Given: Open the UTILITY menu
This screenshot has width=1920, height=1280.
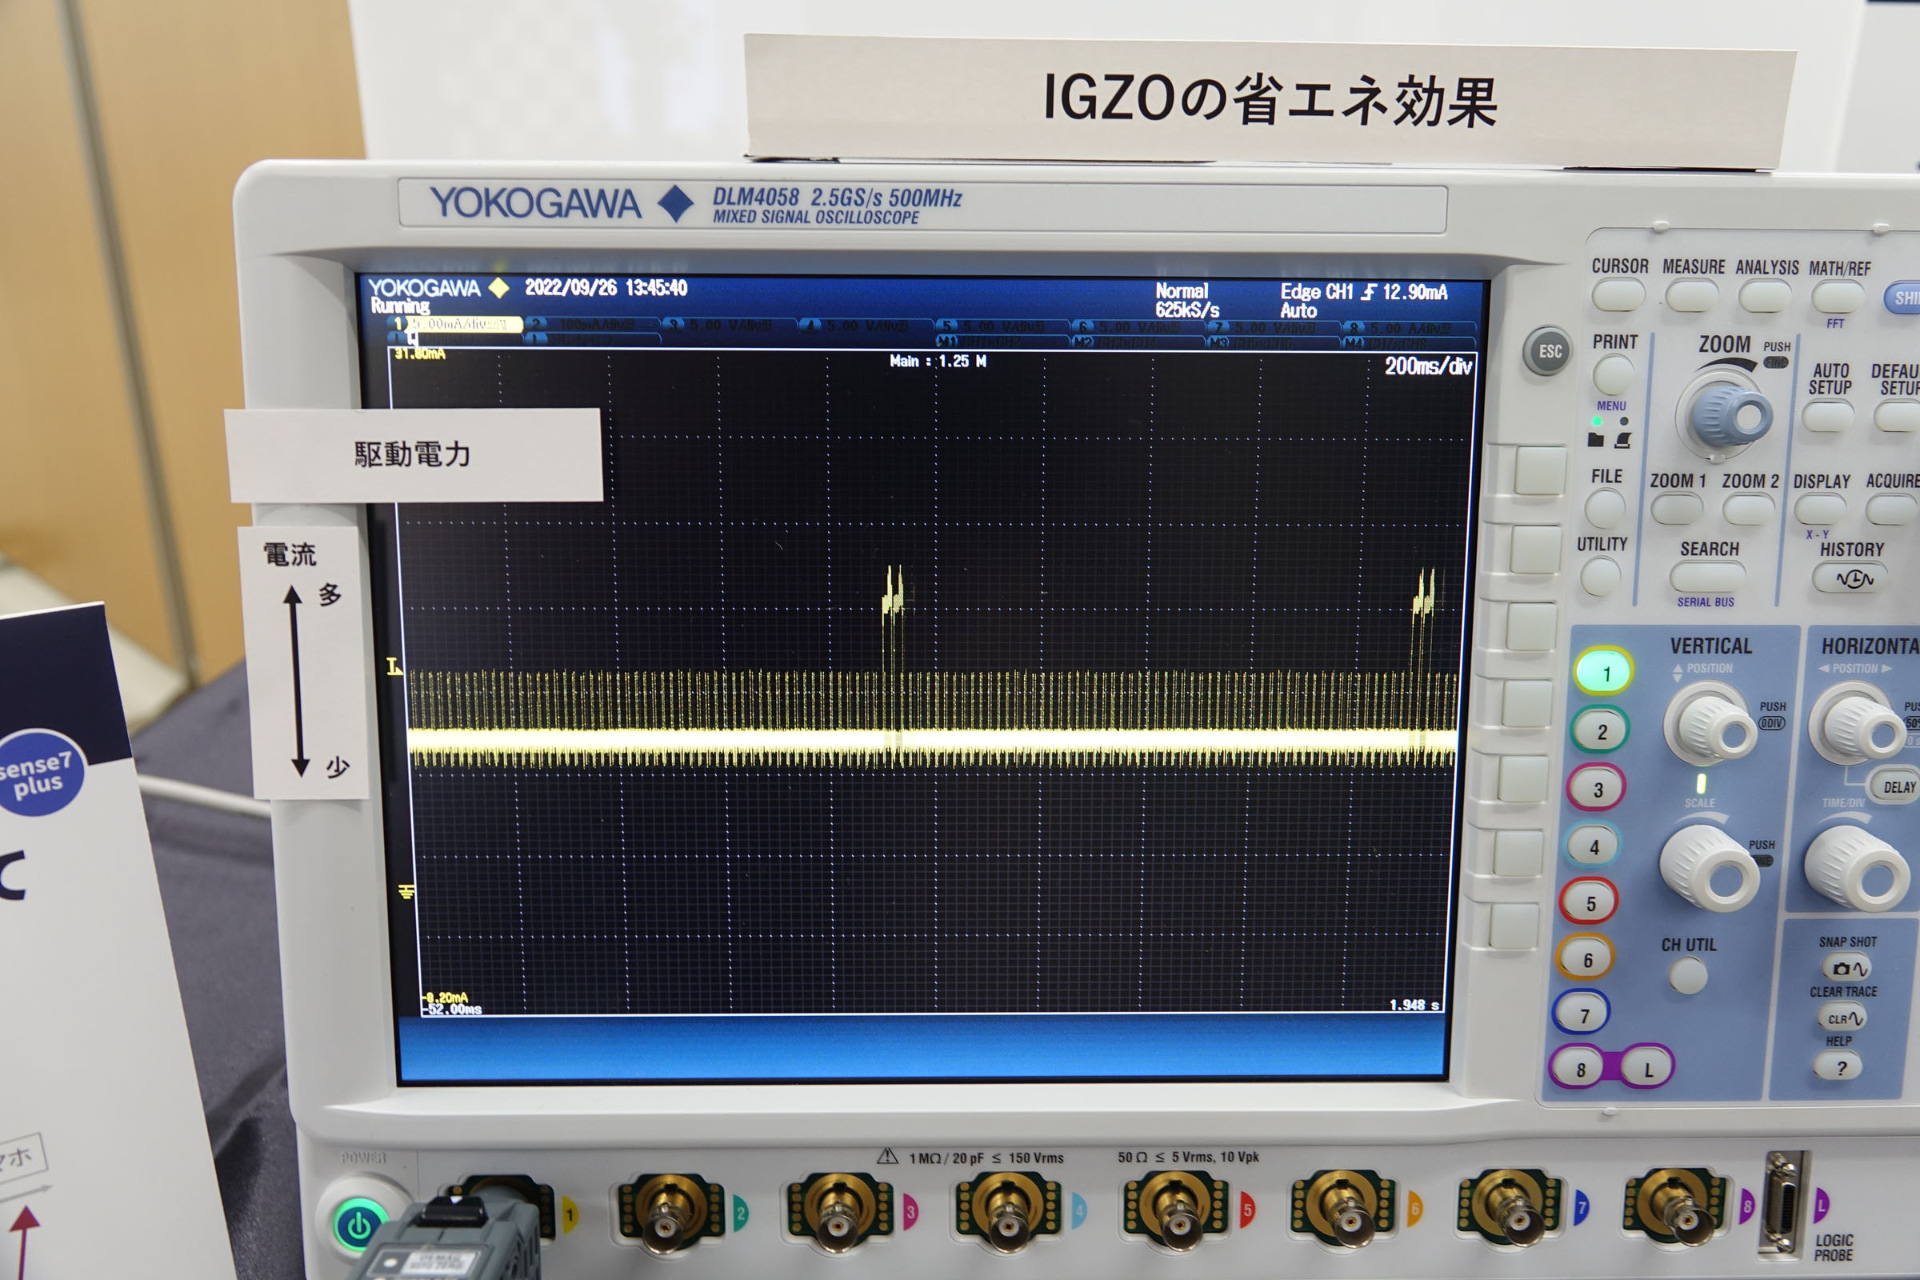Looking at the screenshot, I should tap(1600, 578).
